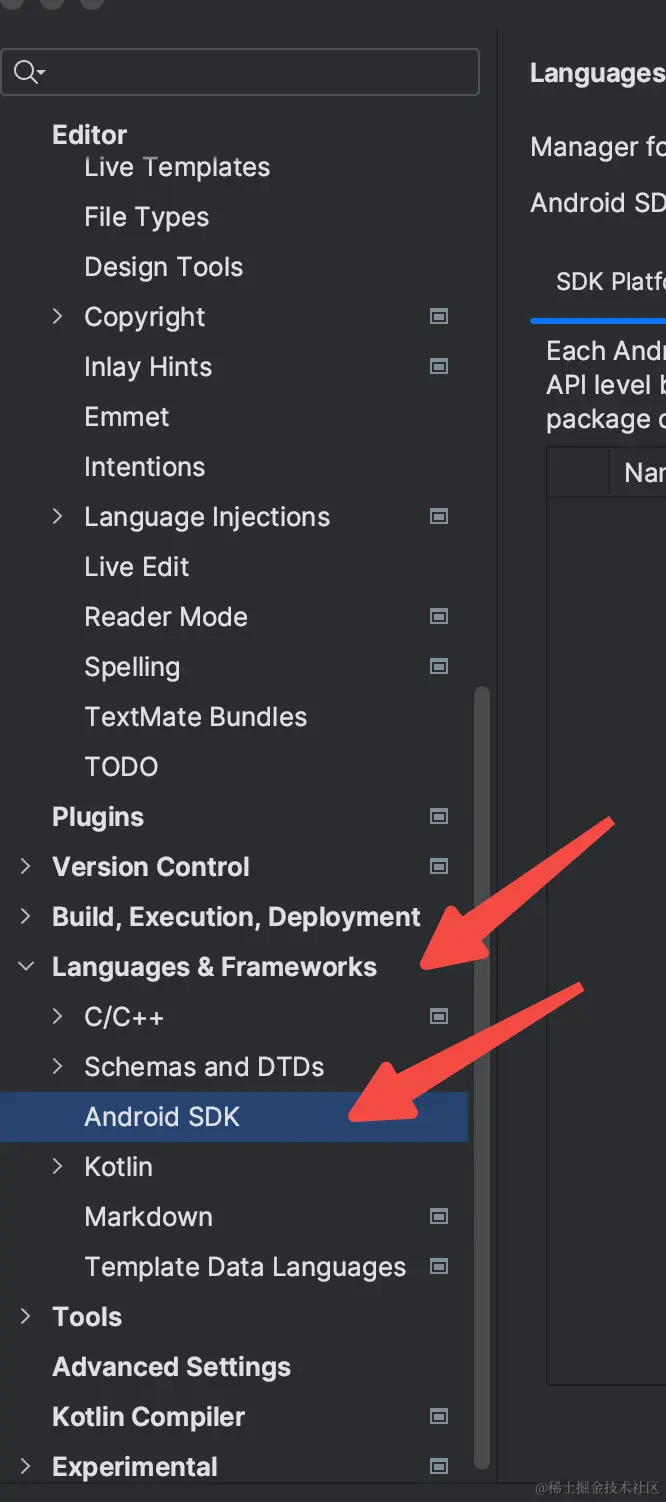
Task: Select Live Templates under Editor
Action: coord(177,167)
